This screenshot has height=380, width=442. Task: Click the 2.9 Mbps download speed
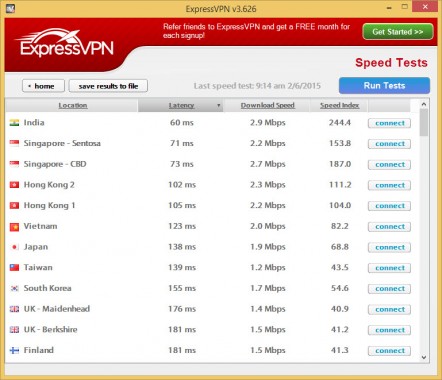[268, 123]
